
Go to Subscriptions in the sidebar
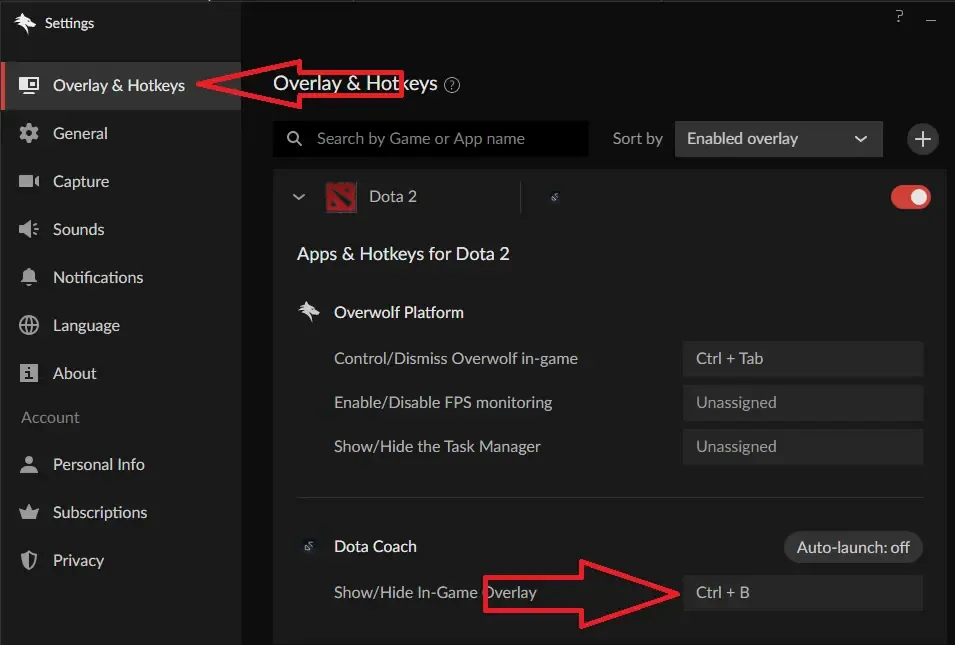(x=99, y=512)
